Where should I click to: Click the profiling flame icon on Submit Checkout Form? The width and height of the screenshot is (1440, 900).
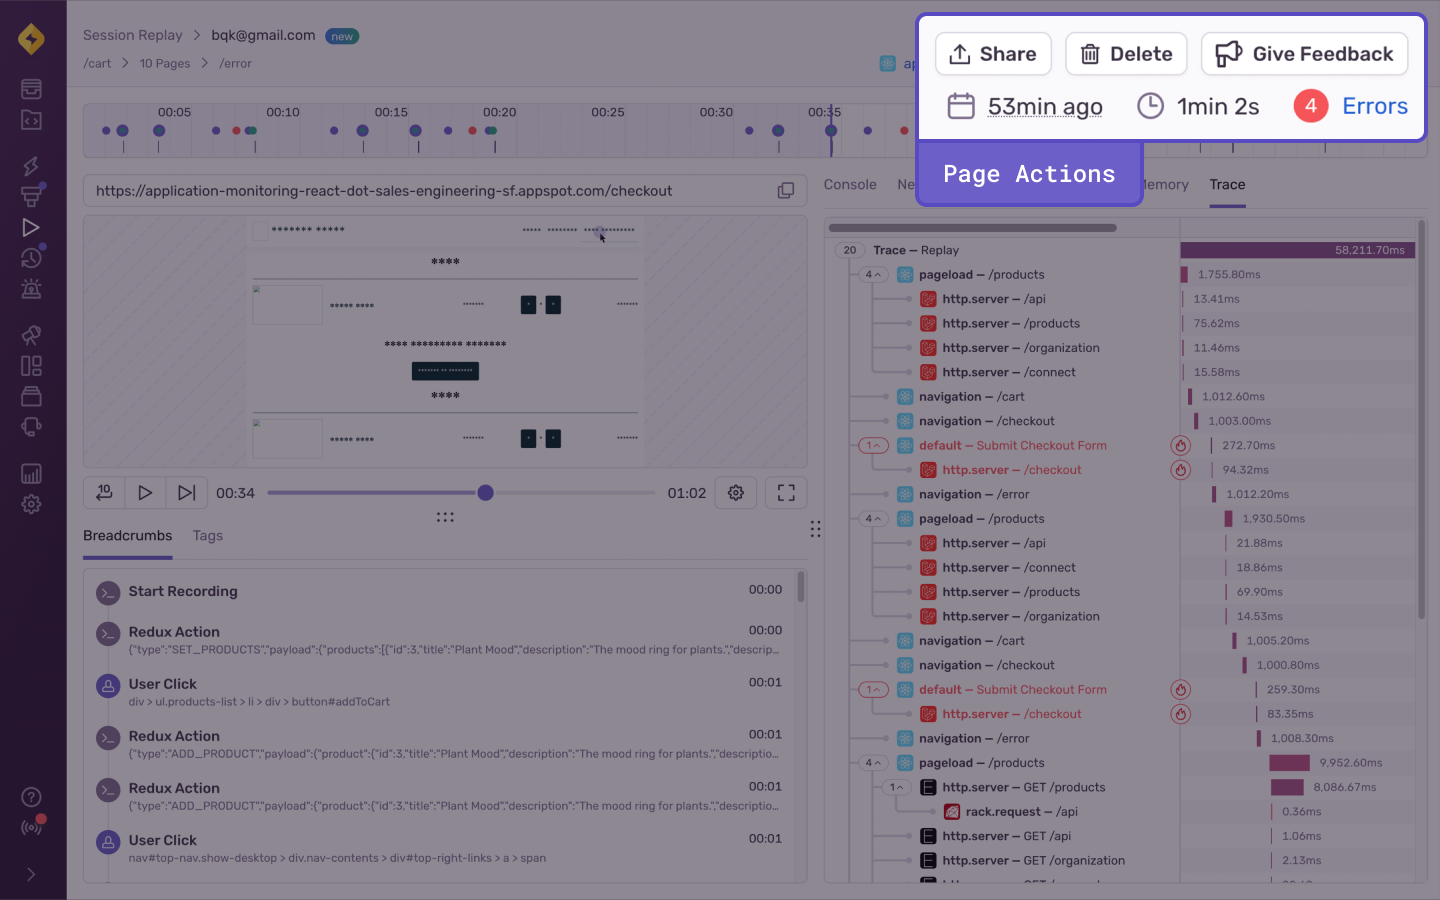tap(1181, 445)
